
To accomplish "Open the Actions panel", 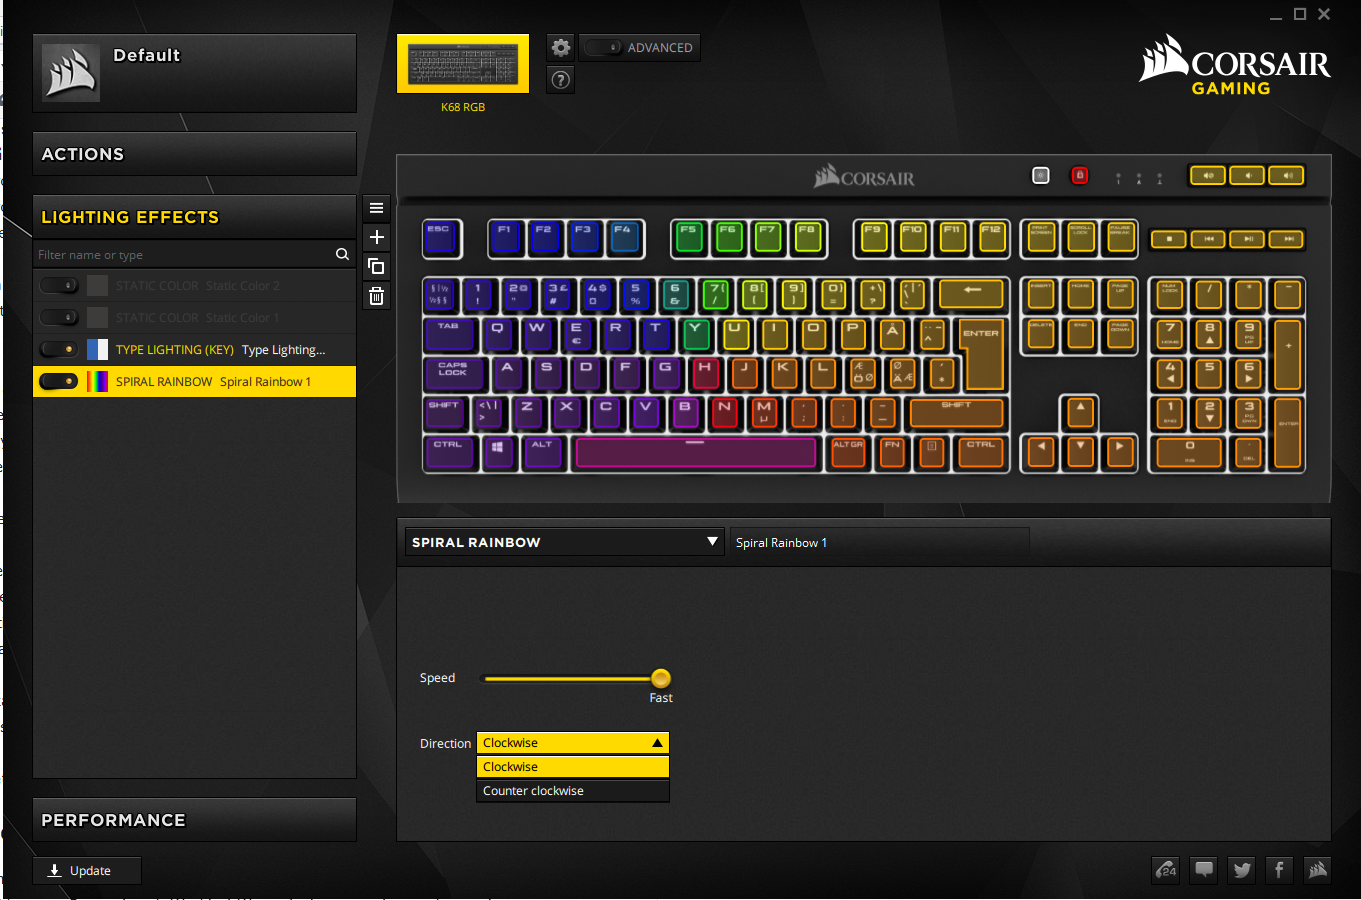I will pyautogui.click(x=194, y=154).
